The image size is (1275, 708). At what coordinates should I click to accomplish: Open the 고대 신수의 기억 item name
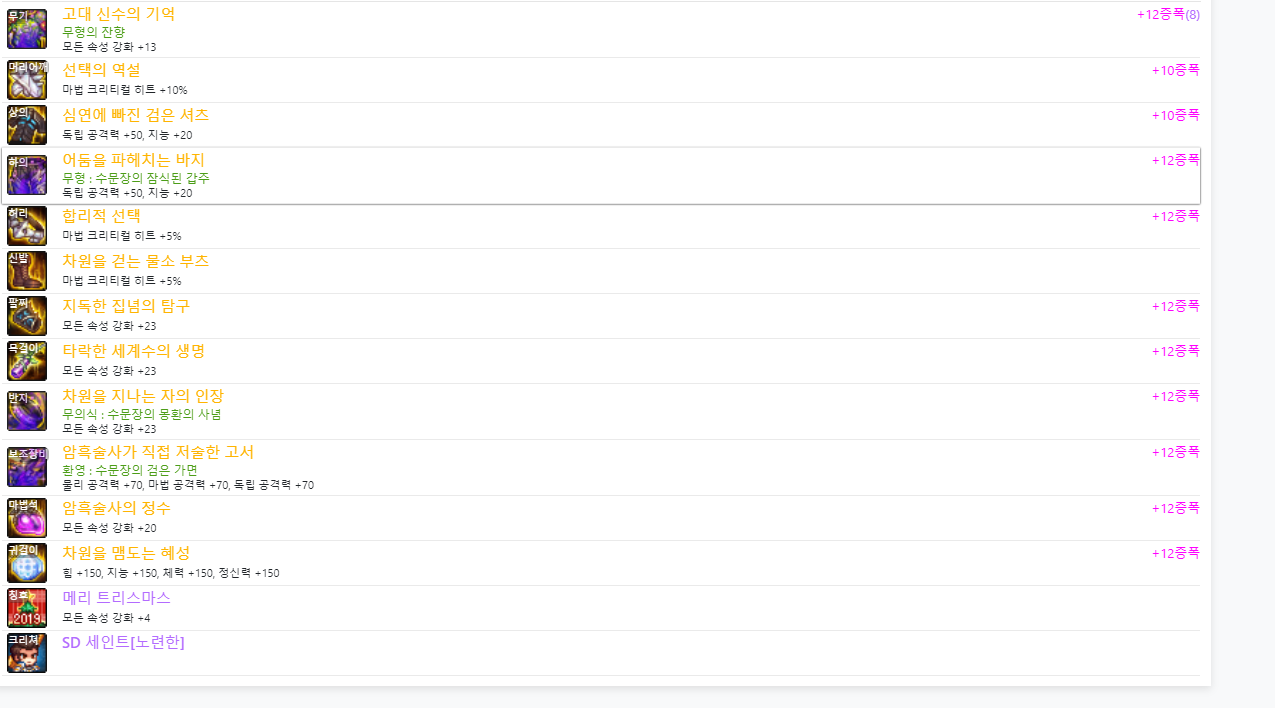(x=118, y=14)
